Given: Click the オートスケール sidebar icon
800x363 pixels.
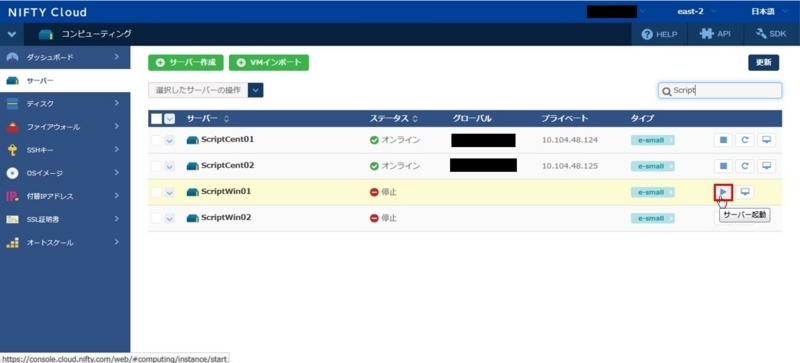Looking at the screenshot, I should [13, 243].
